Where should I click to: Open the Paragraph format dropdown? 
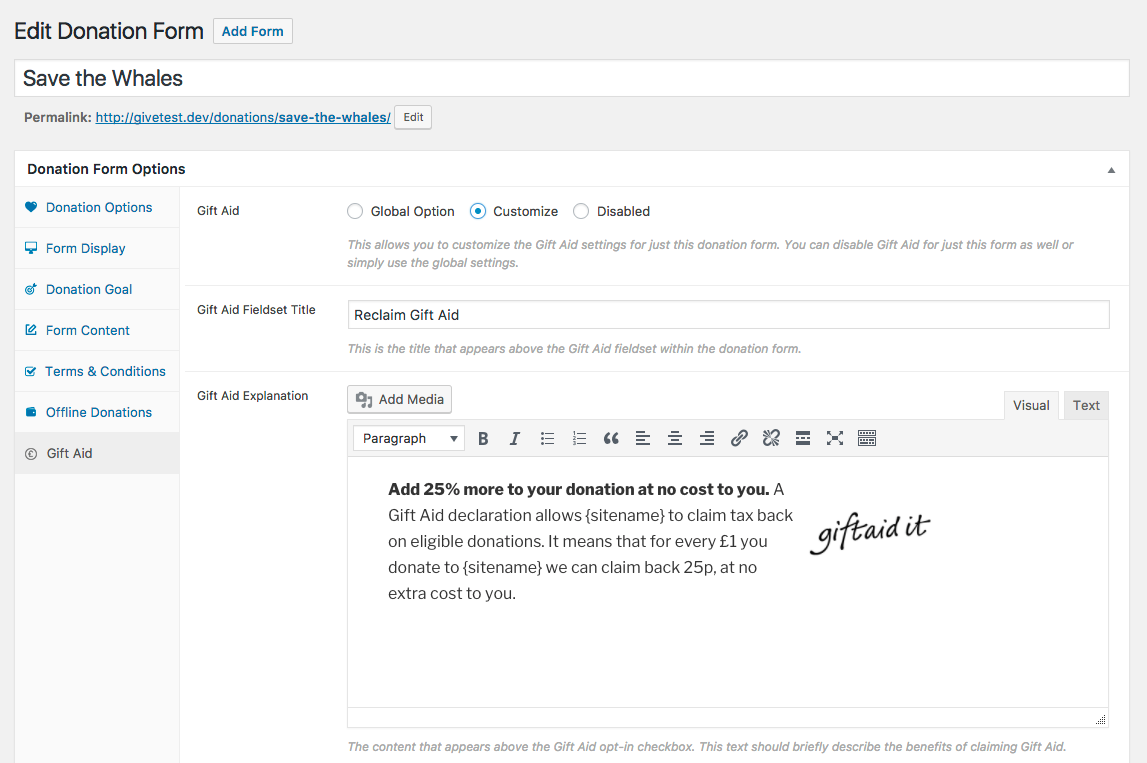pyautogui.click(x=408, y=438)
